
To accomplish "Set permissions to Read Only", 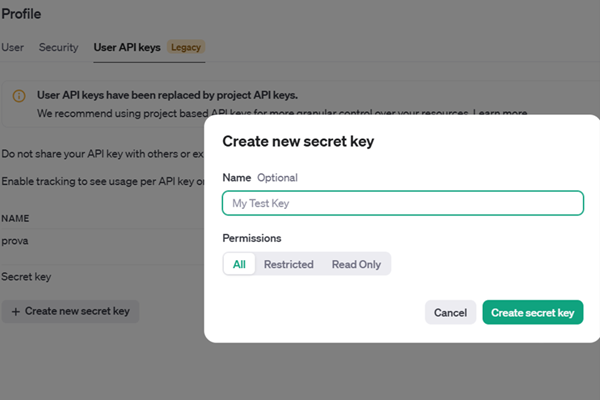I will click(356, 264).
